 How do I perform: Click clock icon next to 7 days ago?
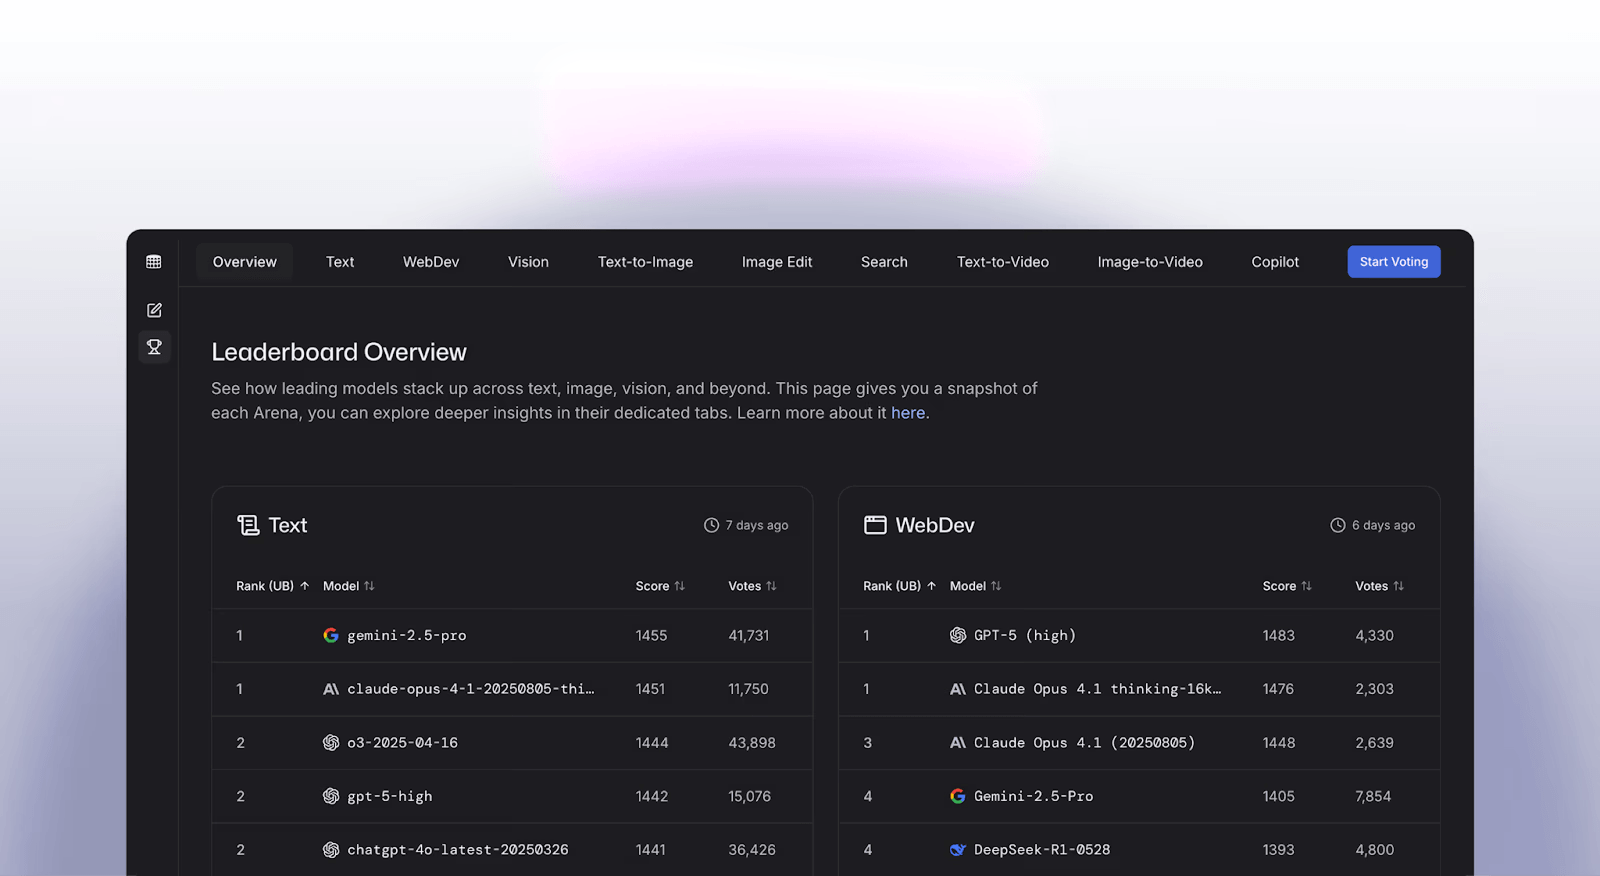[711, 525]
